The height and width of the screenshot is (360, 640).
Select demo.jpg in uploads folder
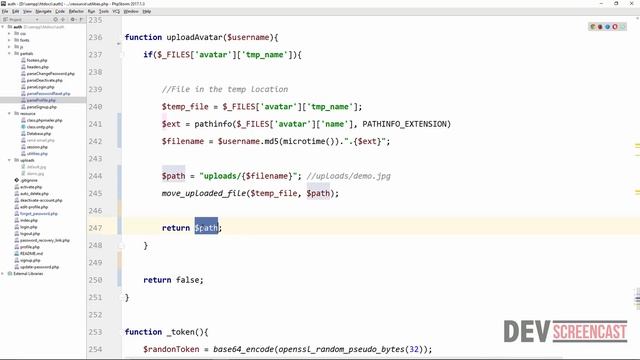[x=33, y=173]
